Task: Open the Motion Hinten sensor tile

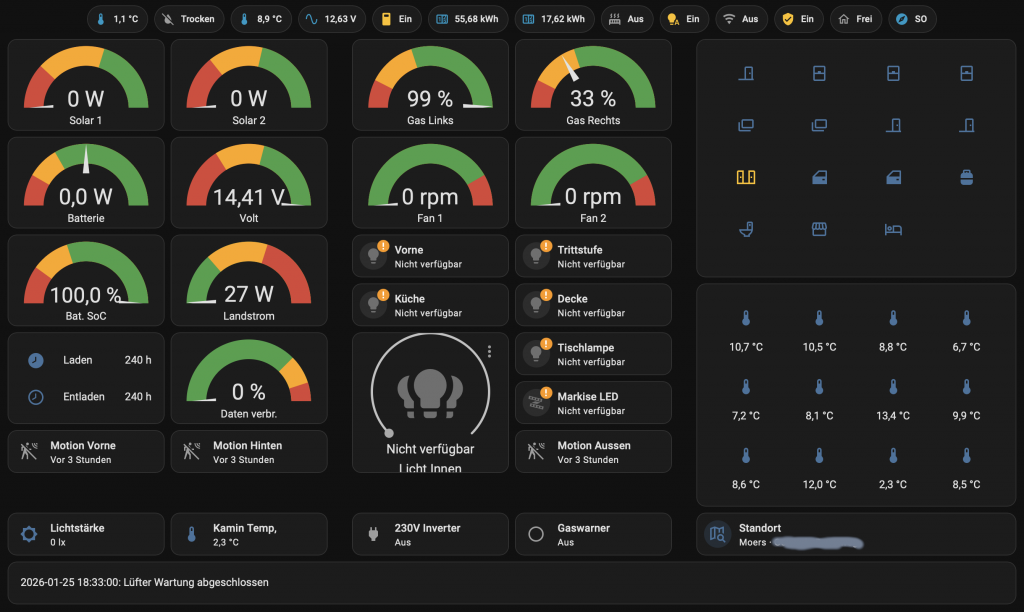Action: pyautogui.click(x=249, y=452)
